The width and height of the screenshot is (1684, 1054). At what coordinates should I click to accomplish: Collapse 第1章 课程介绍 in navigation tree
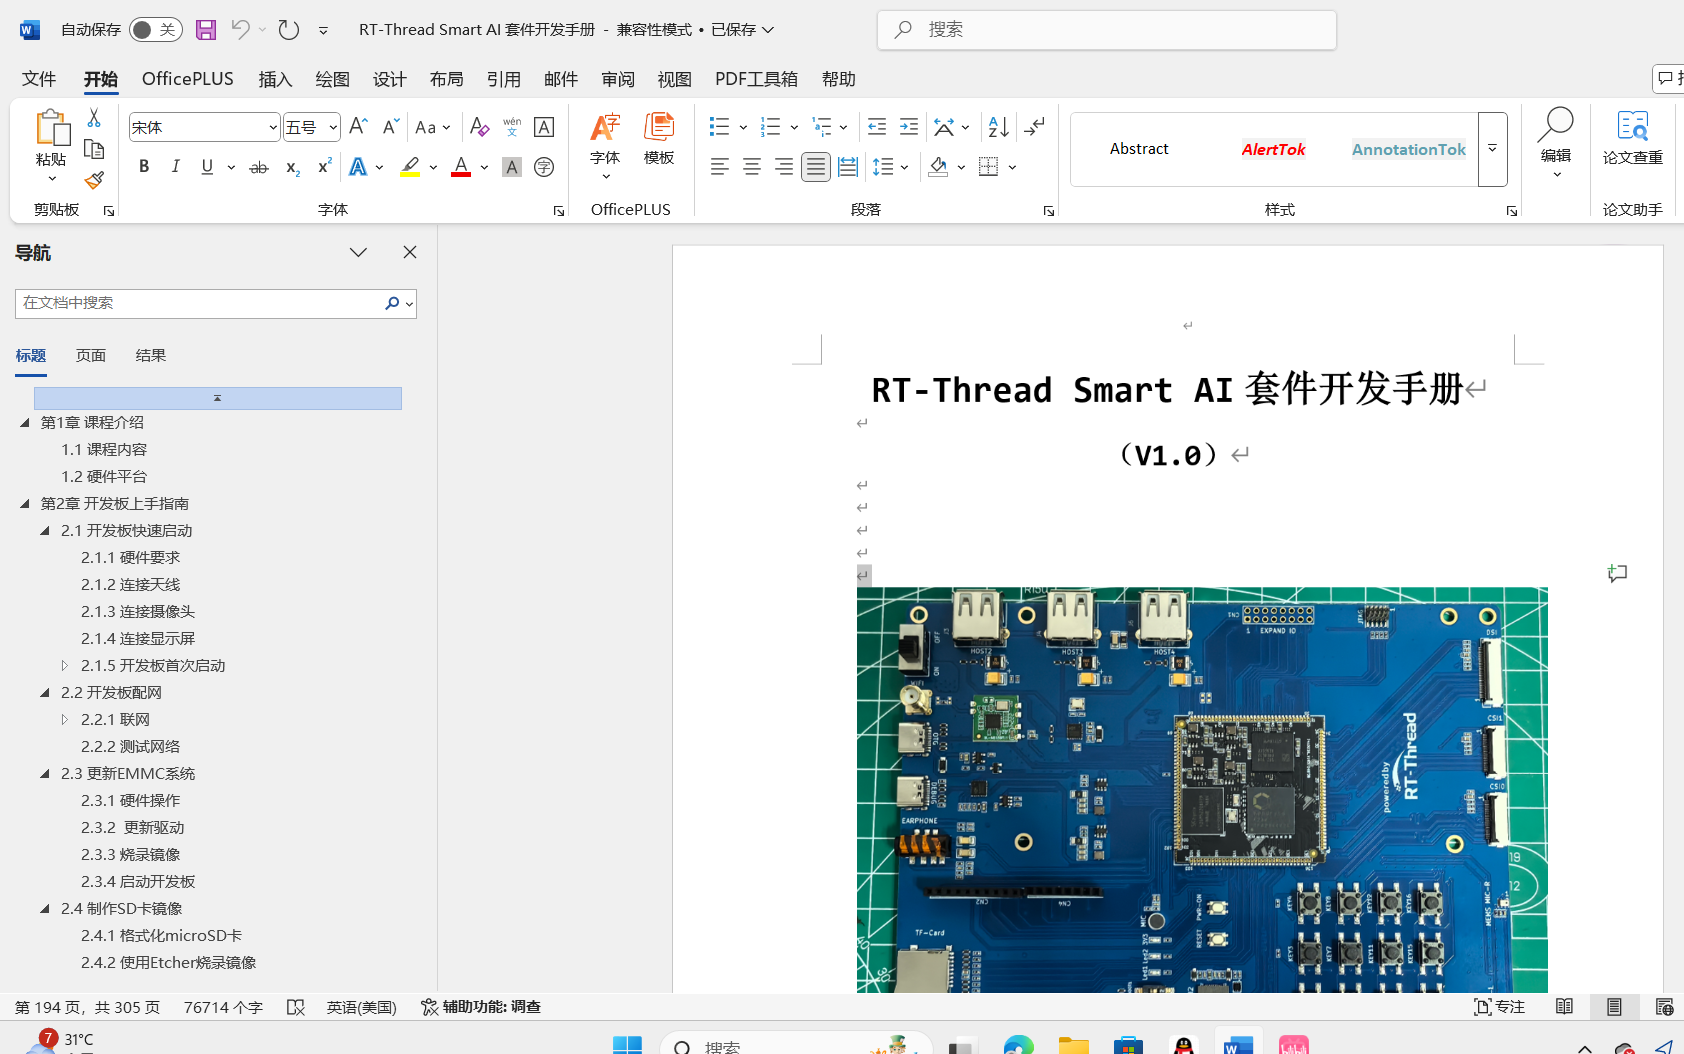pos(25,422)
